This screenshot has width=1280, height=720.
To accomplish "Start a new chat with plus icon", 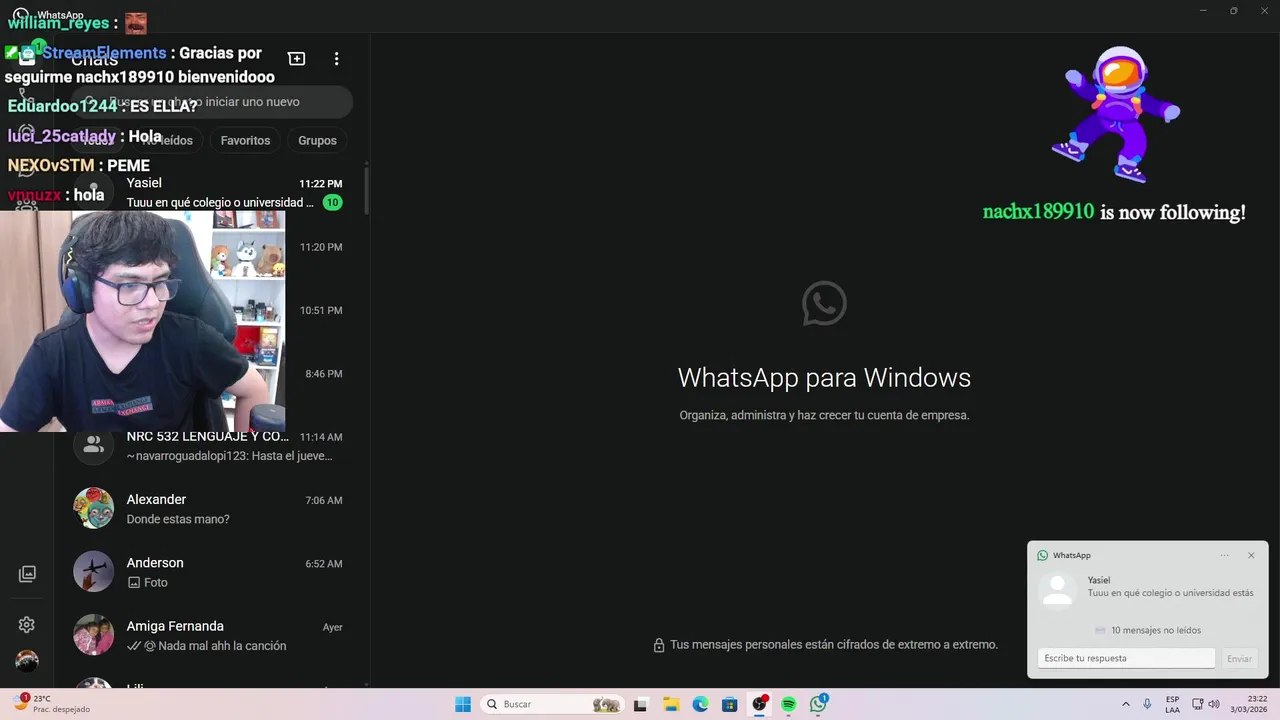I will tap(296, 59).
